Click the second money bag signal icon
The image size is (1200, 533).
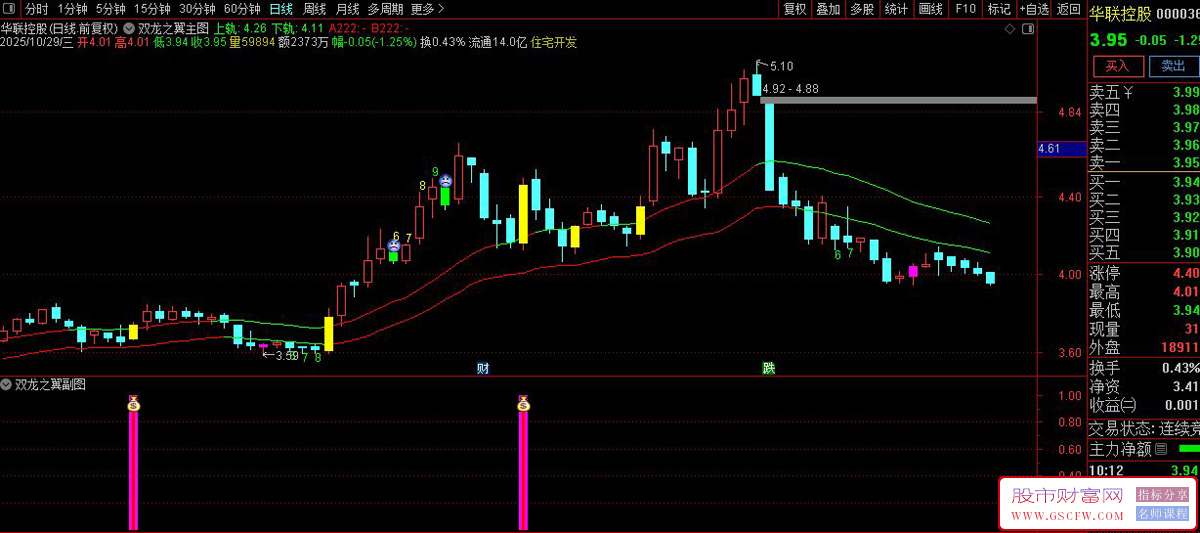coord(522,403)
